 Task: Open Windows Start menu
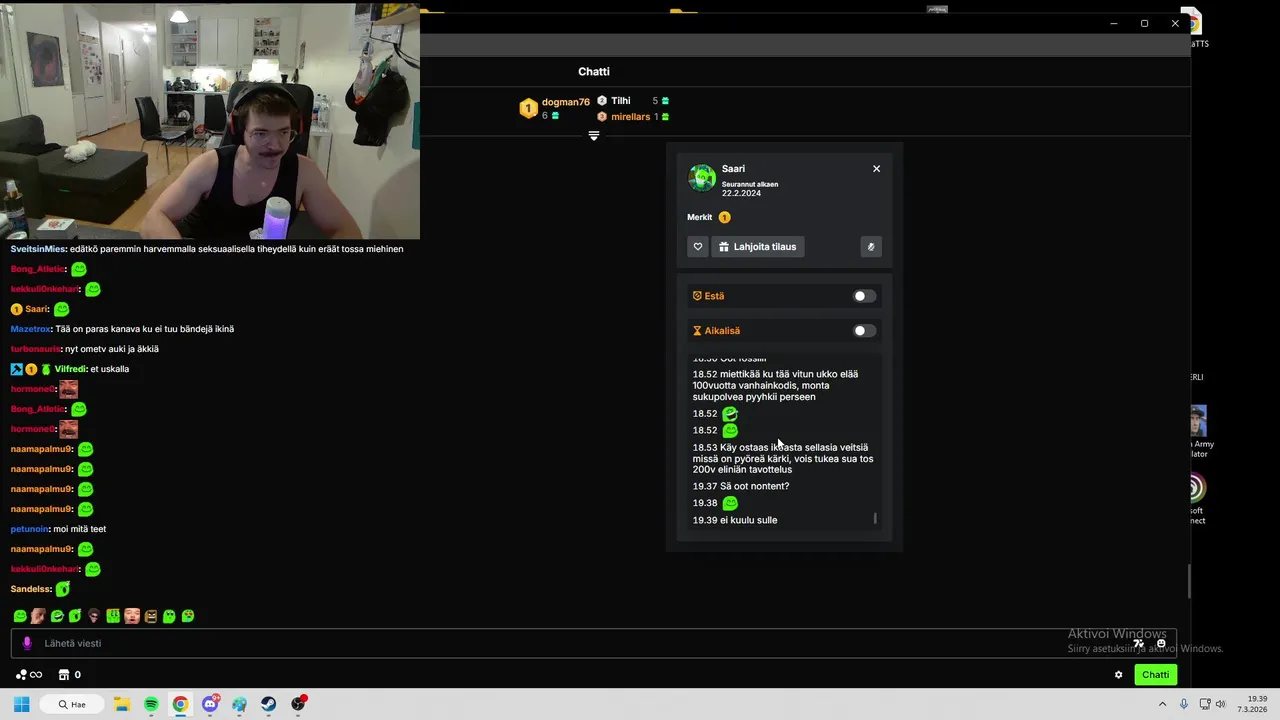tap(21, 704)
